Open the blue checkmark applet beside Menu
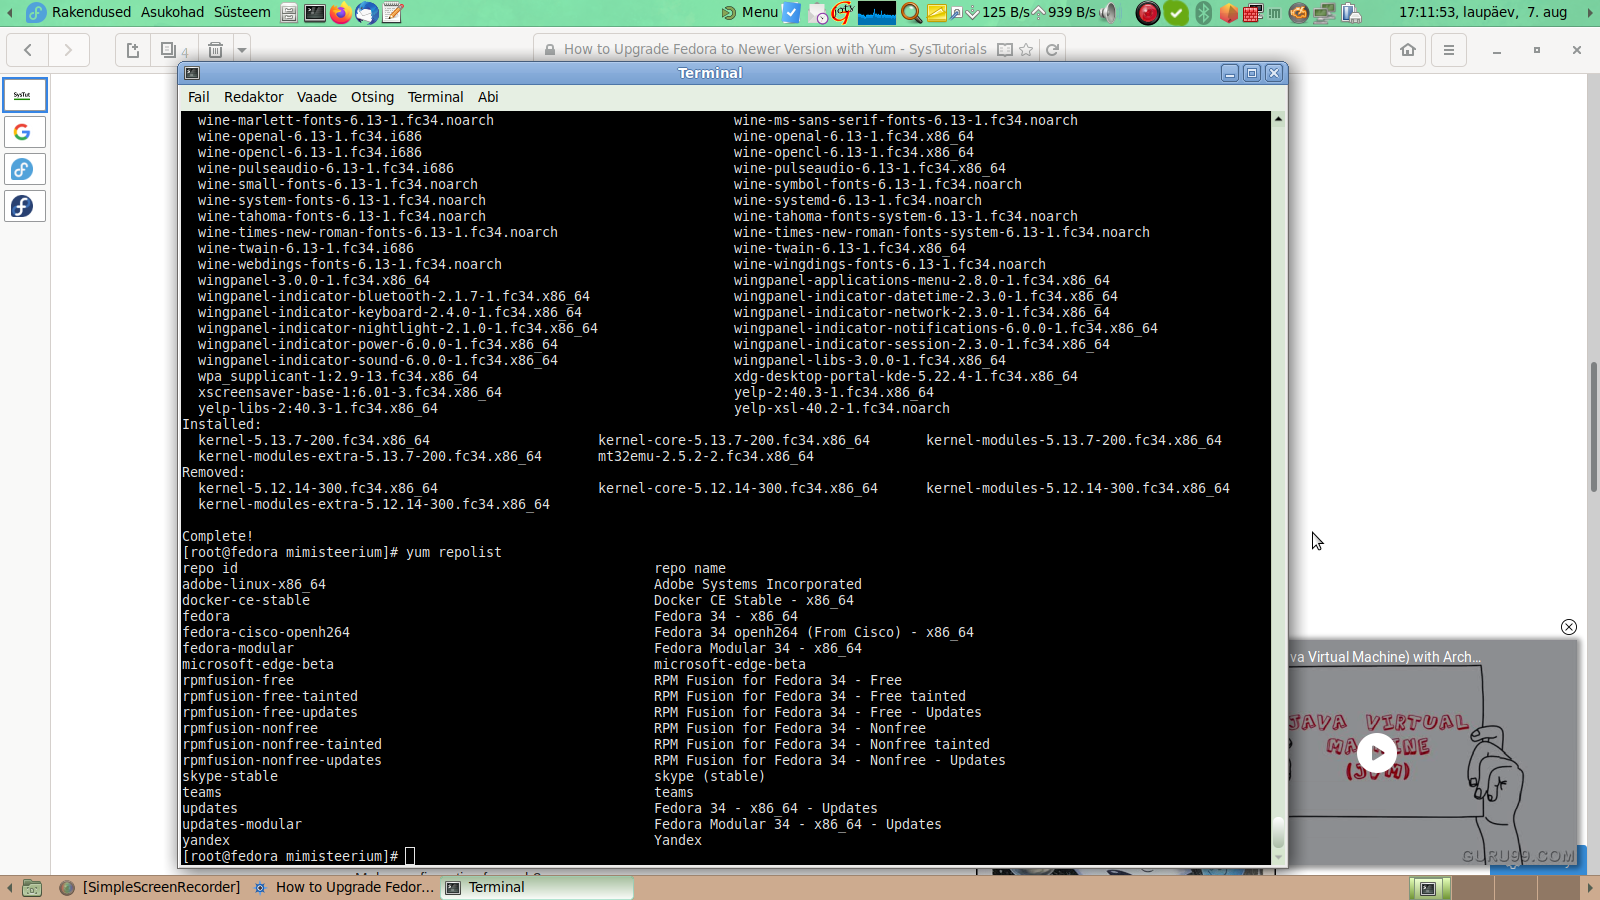Image resolution: width=1600 pixels, height=900 pixels. [791, 13]
